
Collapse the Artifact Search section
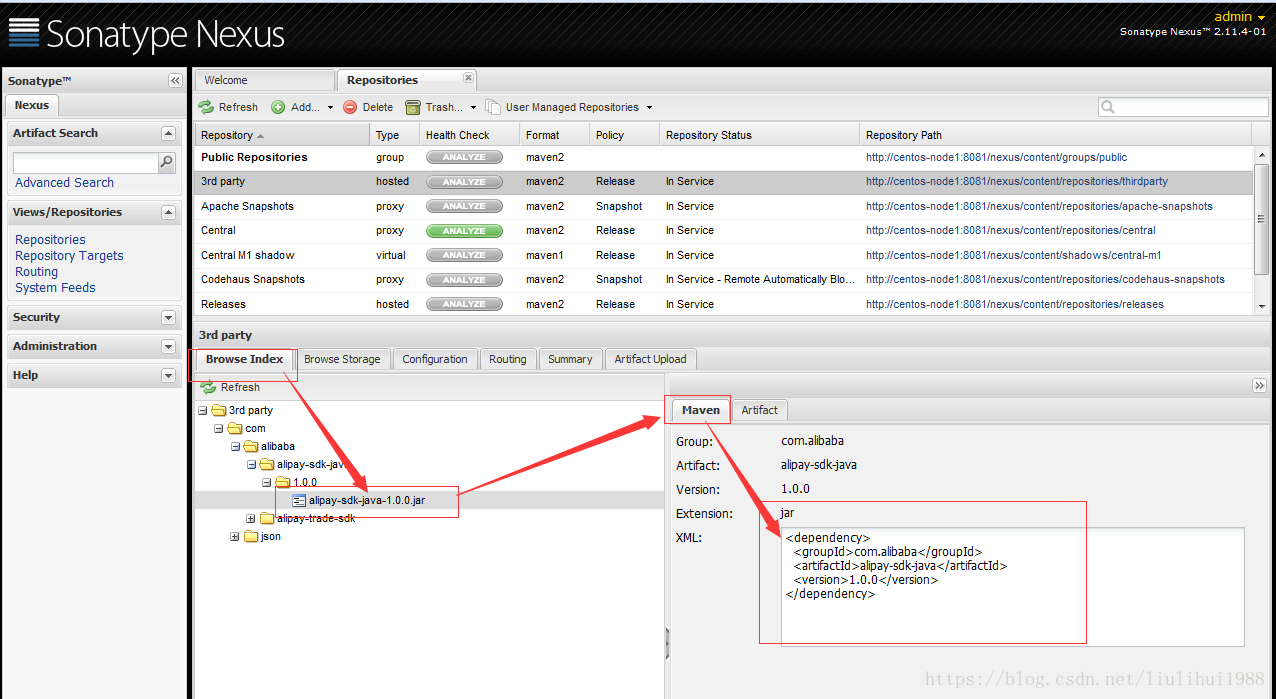point(168,133)
